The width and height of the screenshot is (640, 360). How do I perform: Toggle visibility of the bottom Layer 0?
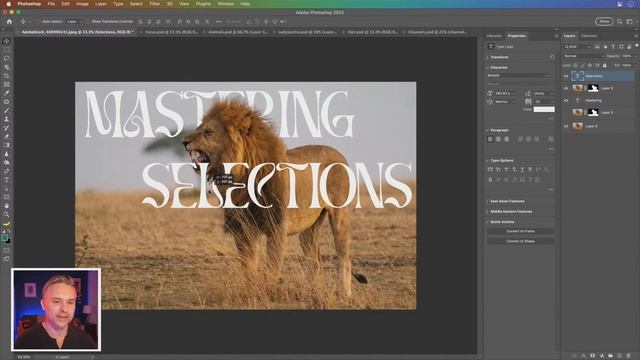(566, 126)
